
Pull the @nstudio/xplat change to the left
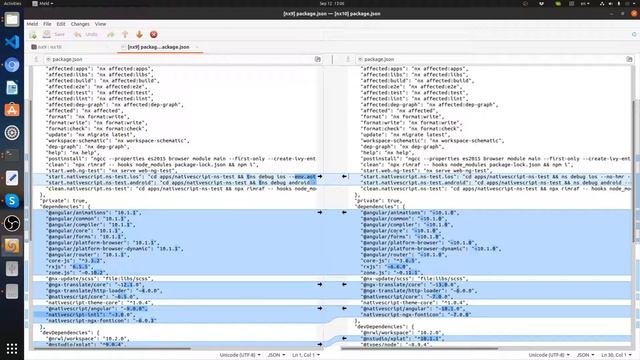344,338
